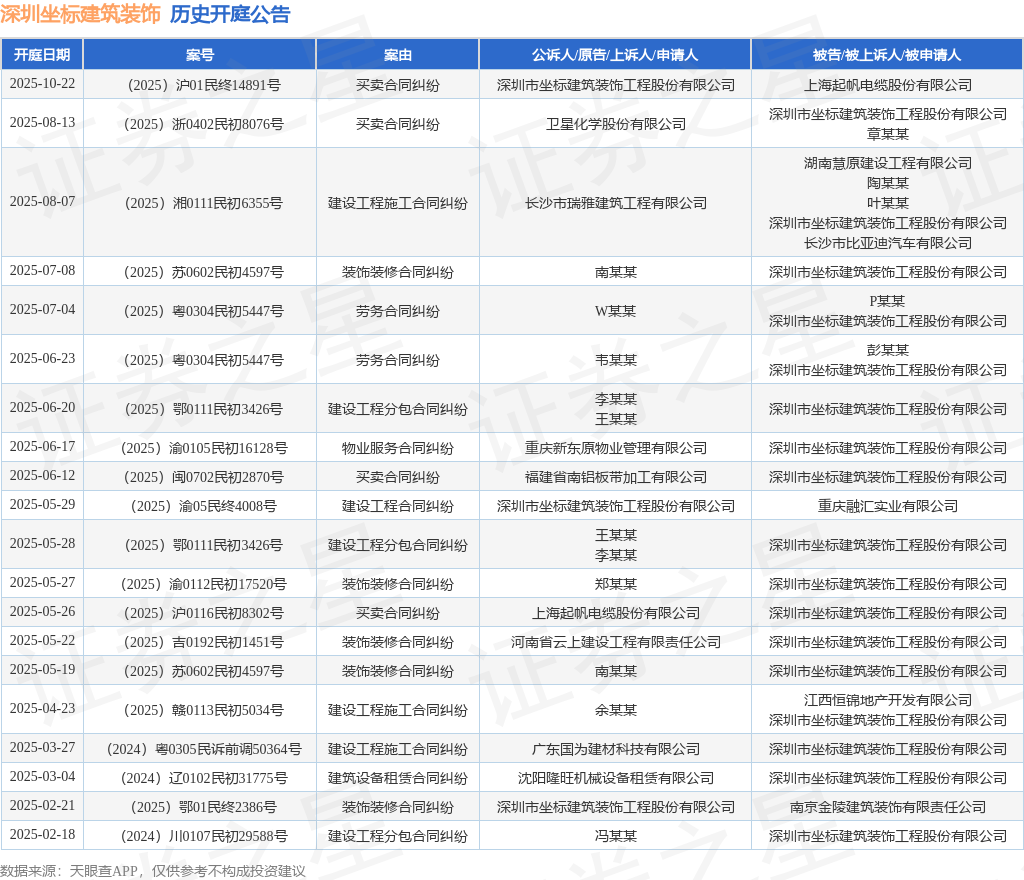Screen dimensions: 1024x880
Task: Select the date cell 2025-06-12
Action: 42,476
